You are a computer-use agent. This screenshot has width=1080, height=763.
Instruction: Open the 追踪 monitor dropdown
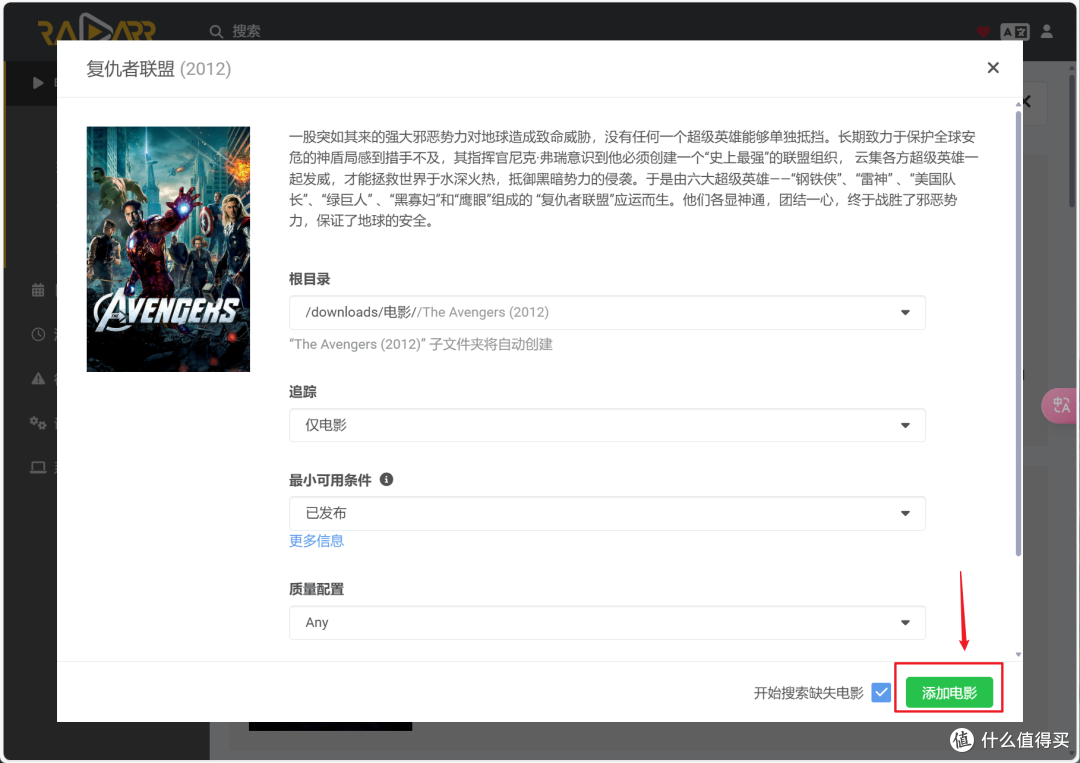coord(607,425)
